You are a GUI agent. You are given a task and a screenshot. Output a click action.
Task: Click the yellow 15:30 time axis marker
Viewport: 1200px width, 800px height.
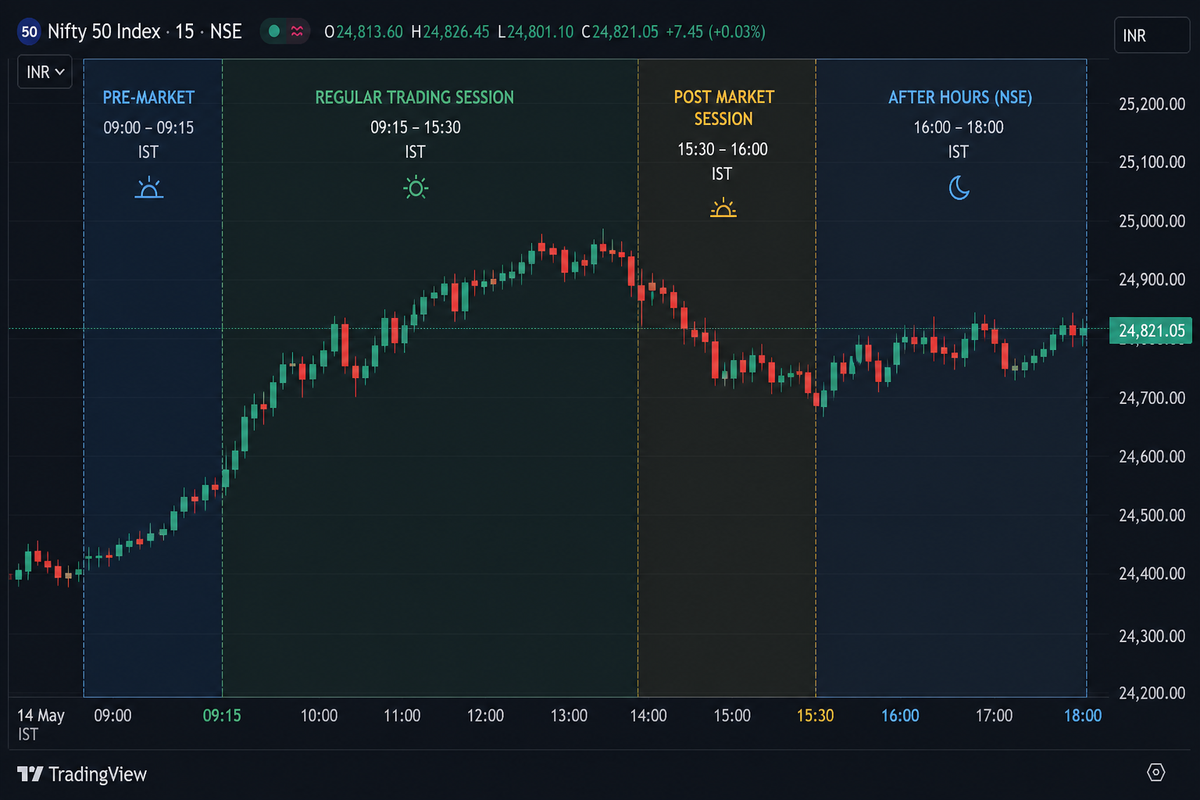tap(815, 716)
